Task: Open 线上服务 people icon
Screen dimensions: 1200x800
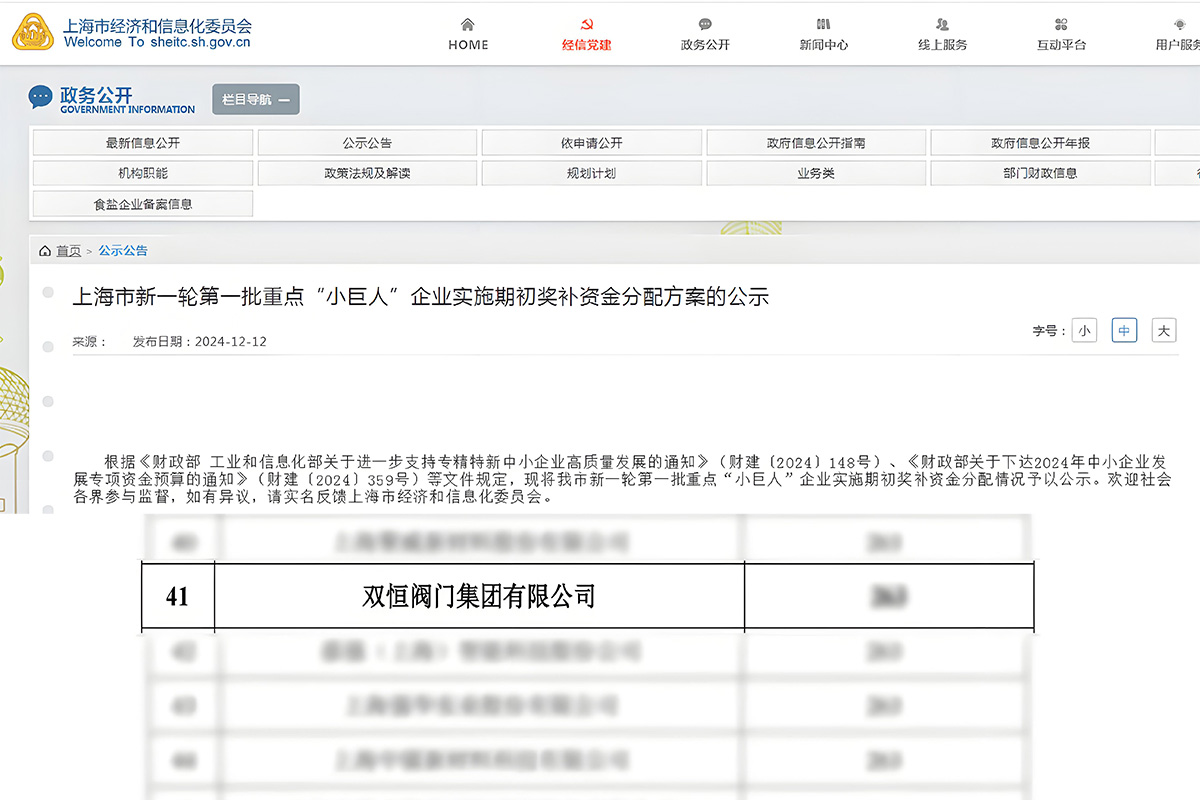Action: pos(942,25)
